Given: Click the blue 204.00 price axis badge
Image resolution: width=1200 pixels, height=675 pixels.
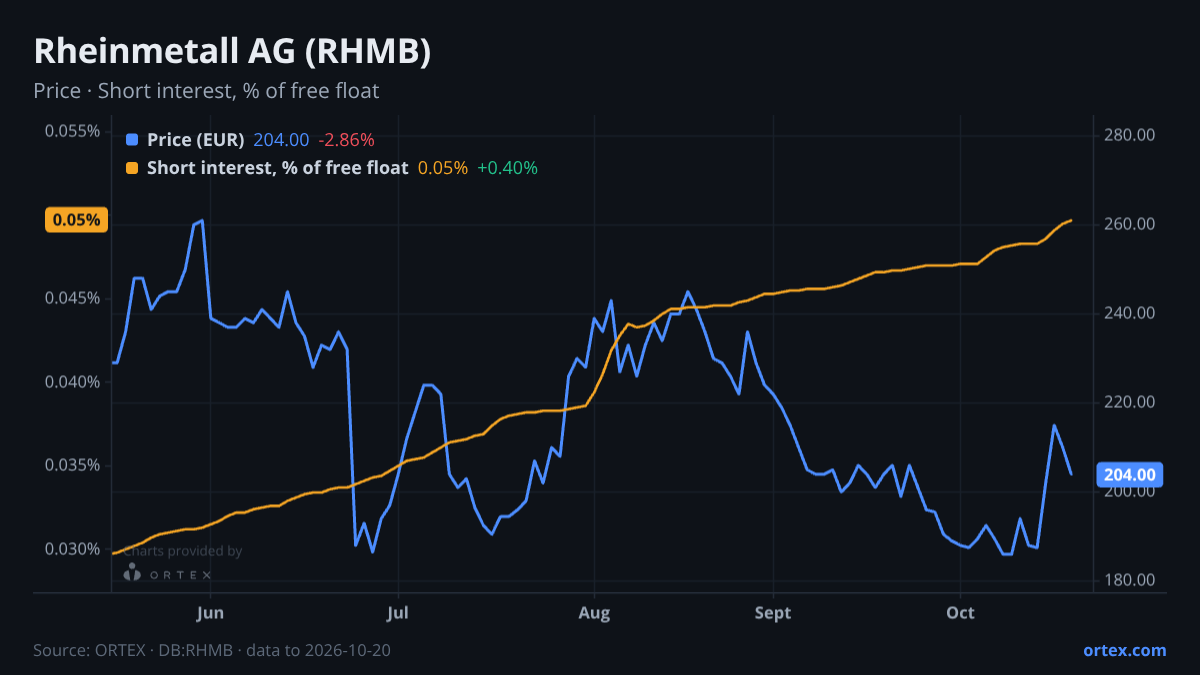Looking at the screenshot, I should click(1130, 474).
